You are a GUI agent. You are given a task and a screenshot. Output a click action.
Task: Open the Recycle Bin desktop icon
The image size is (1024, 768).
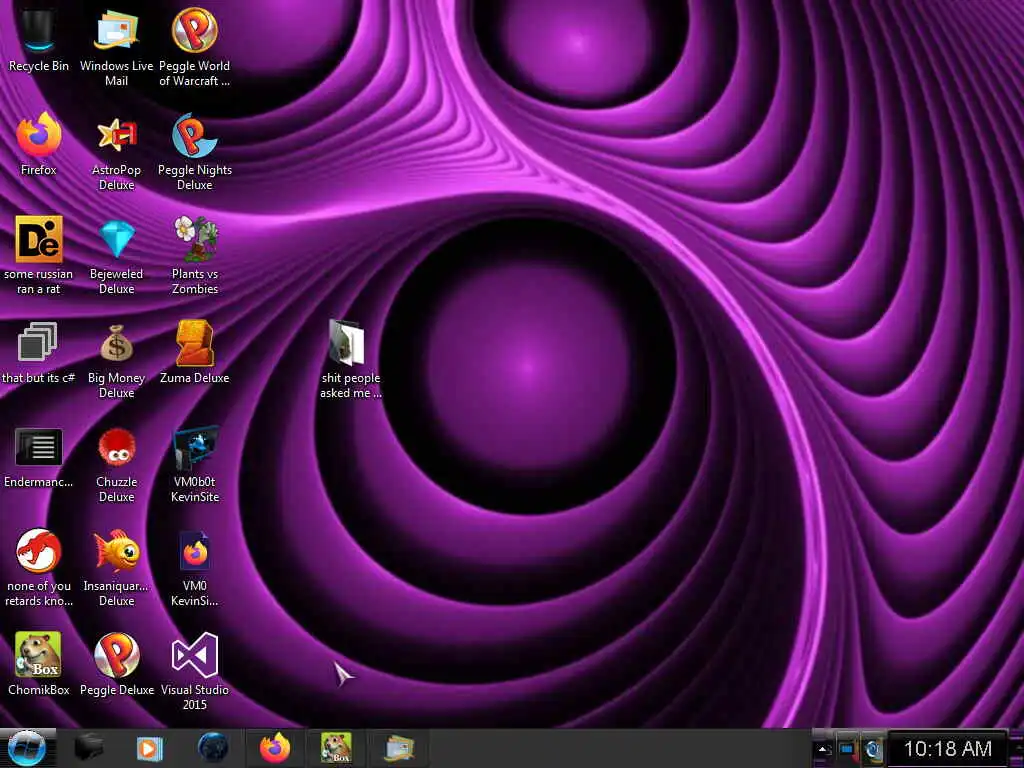(38, 40)
